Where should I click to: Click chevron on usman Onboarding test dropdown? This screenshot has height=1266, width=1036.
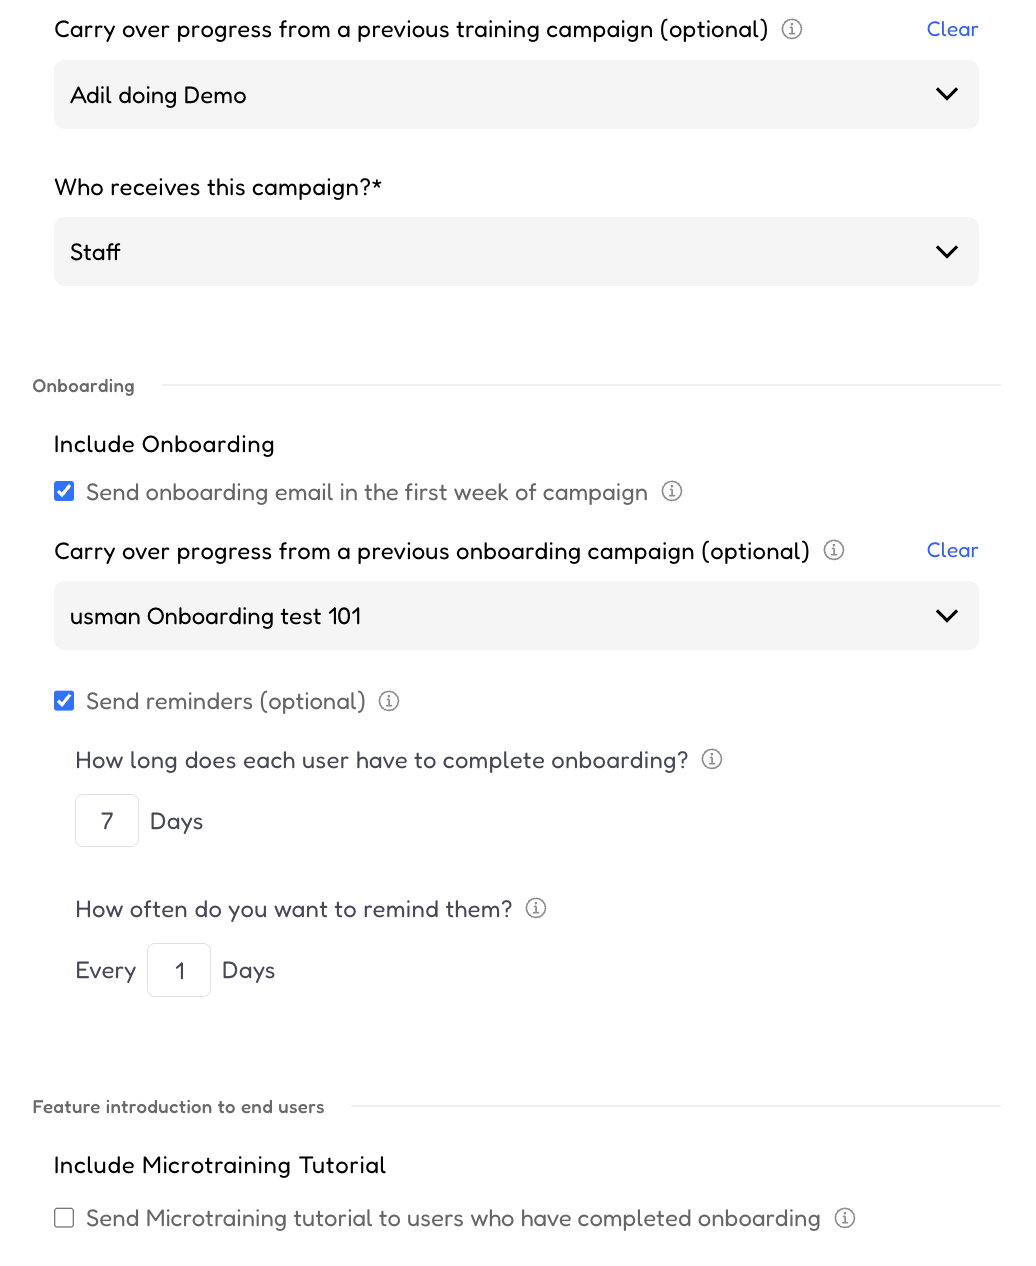point(947,616)
